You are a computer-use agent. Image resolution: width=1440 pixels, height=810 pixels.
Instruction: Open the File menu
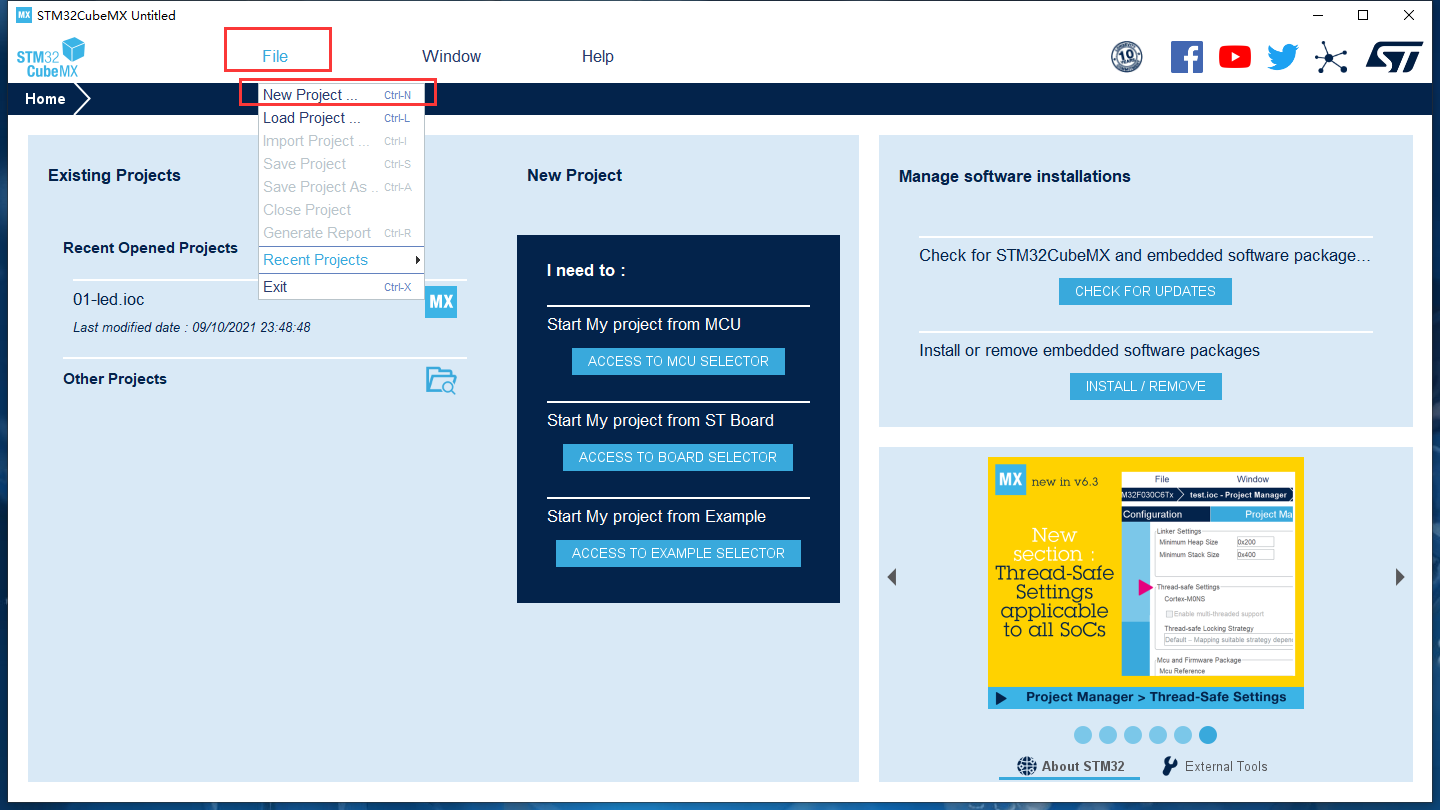[x=275, y=57]
